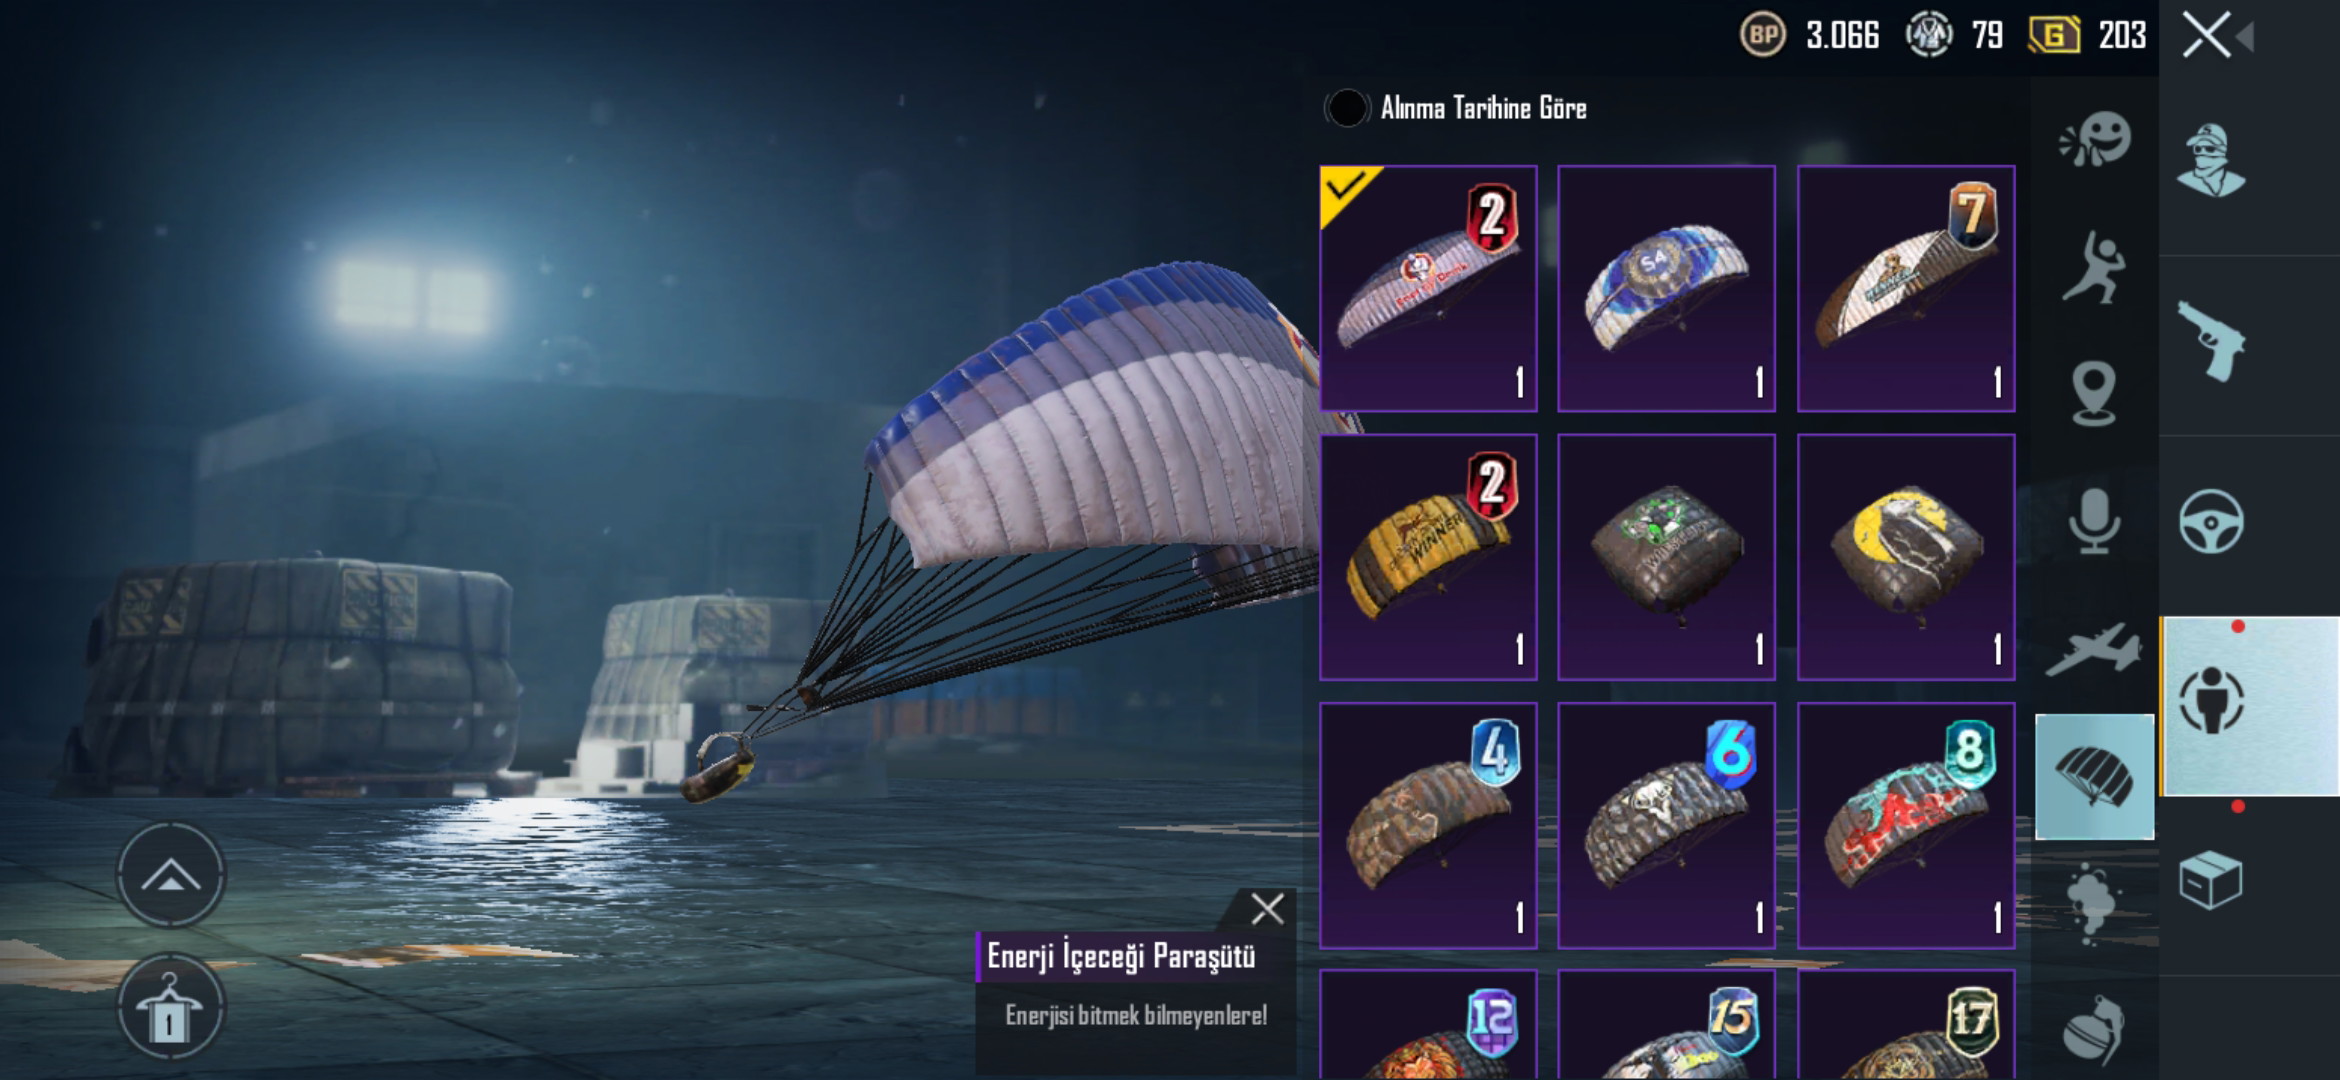Screen dimensions: 2340x1080
Task: Tap the BP currency balance
Action: tap(1810, 35)
